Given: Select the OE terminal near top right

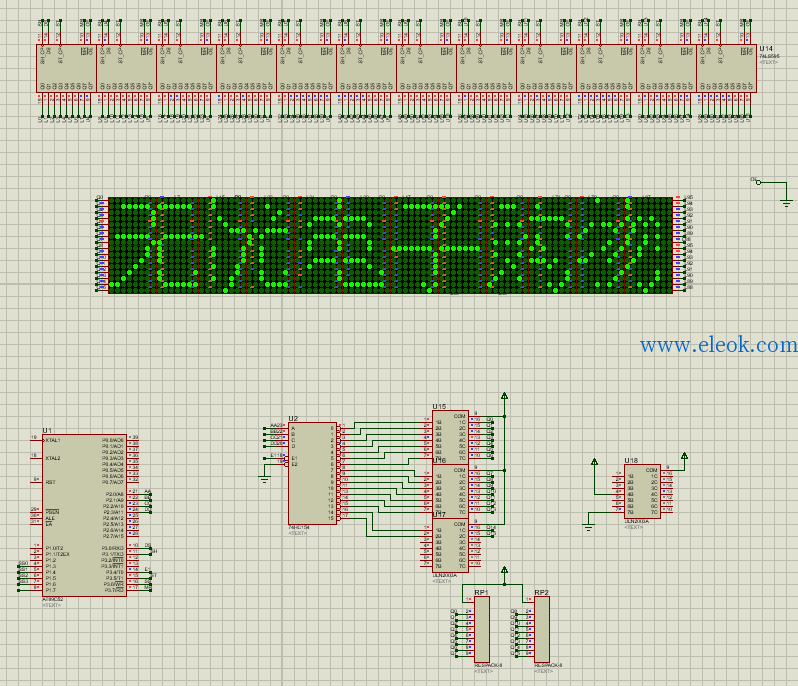Looking at the screenshot, I should tap(757, 181).
